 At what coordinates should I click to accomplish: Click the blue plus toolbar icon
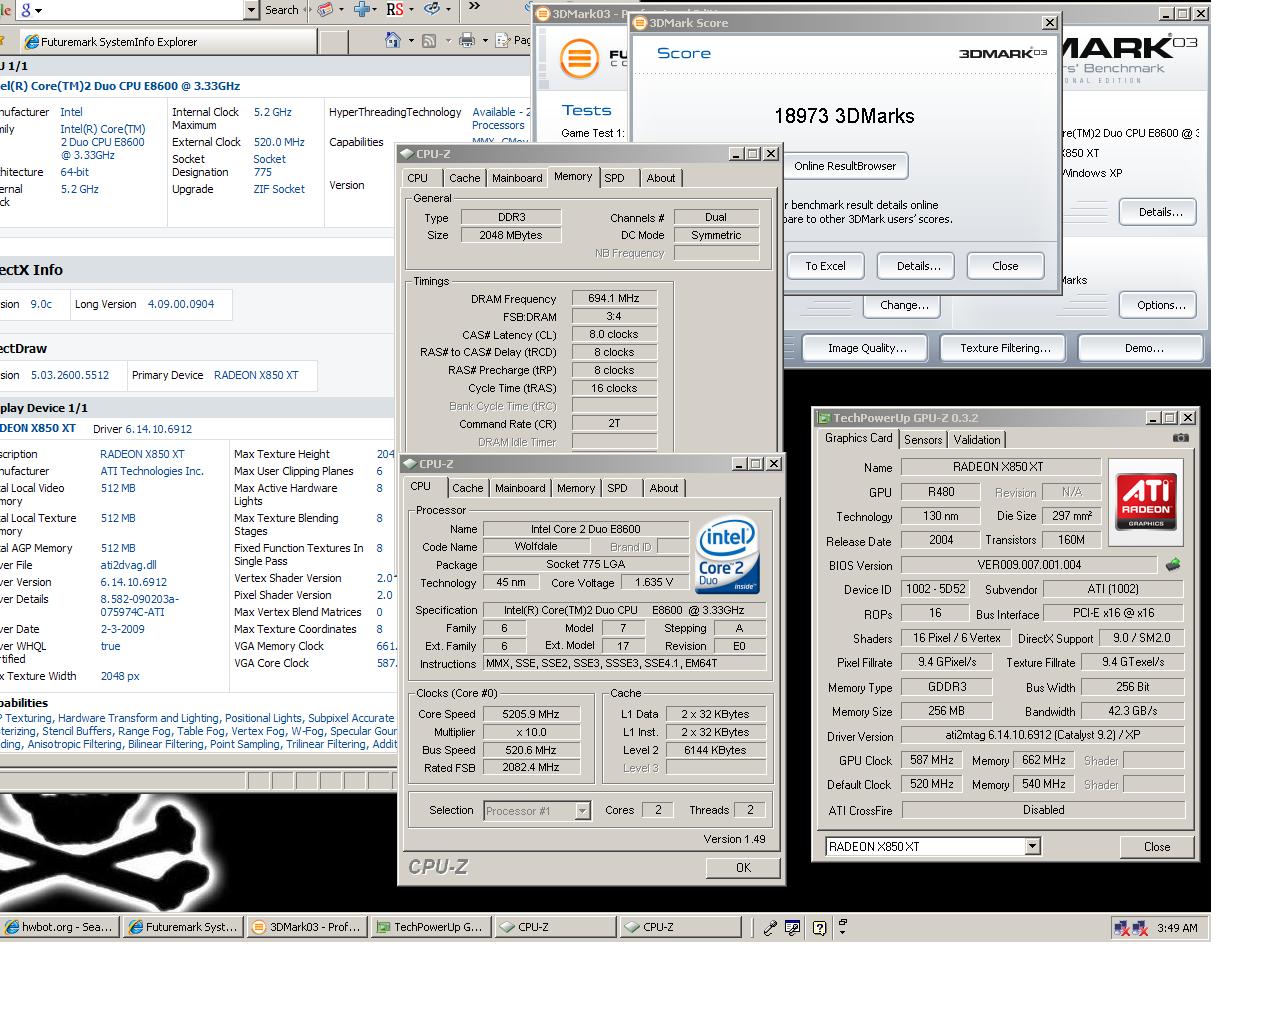[x=361, y=9]
